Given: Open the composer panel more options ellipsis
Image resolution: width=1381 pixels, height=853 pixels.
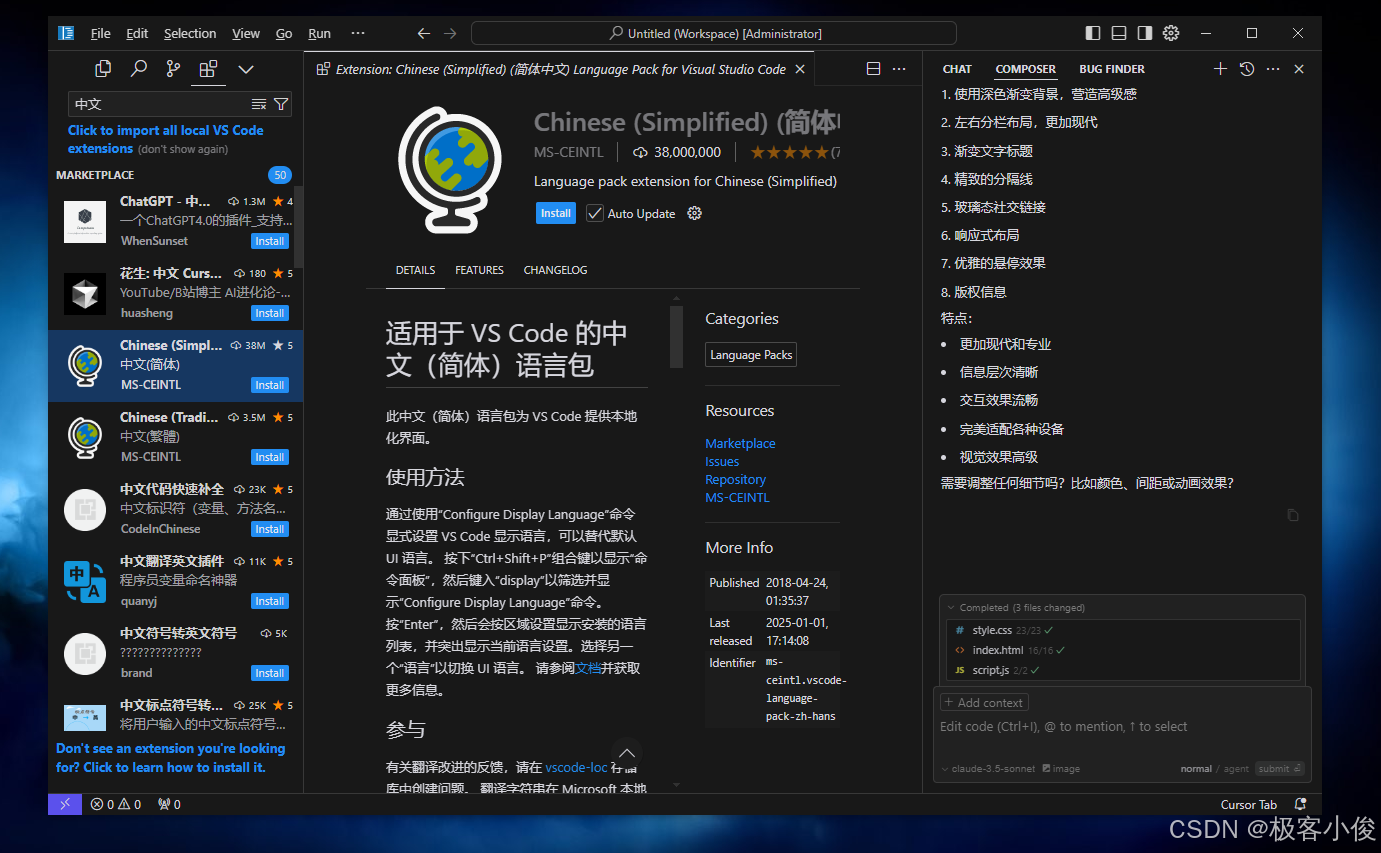Looking at the screenshot, I should [1272, 69].
